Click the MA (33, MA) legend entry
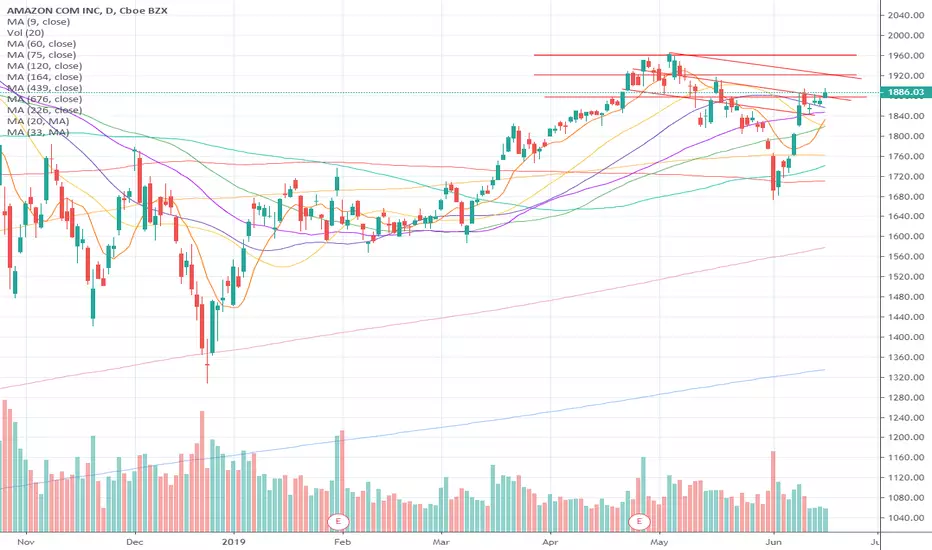This screenshot has width=932, height=550. (38, 132)
